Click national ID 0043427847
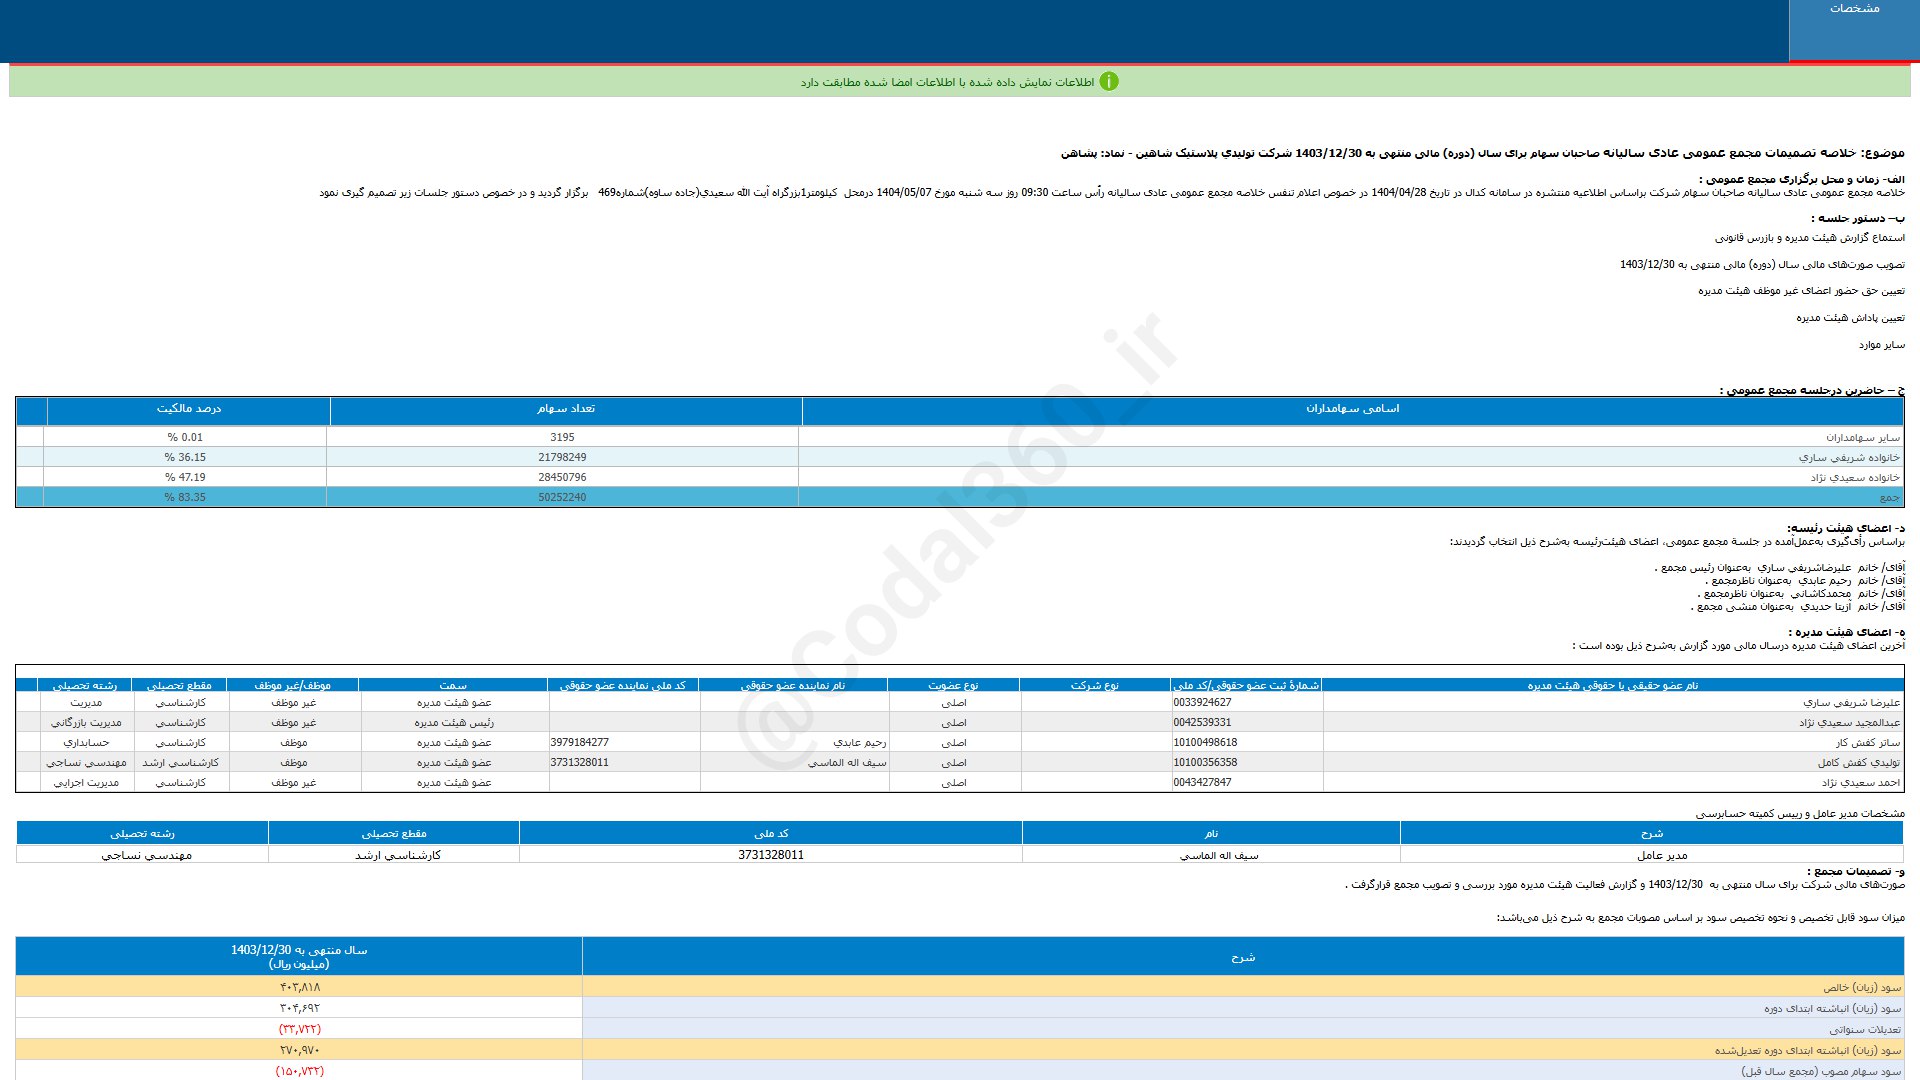The image size is (1920, 1080). 1202,783
